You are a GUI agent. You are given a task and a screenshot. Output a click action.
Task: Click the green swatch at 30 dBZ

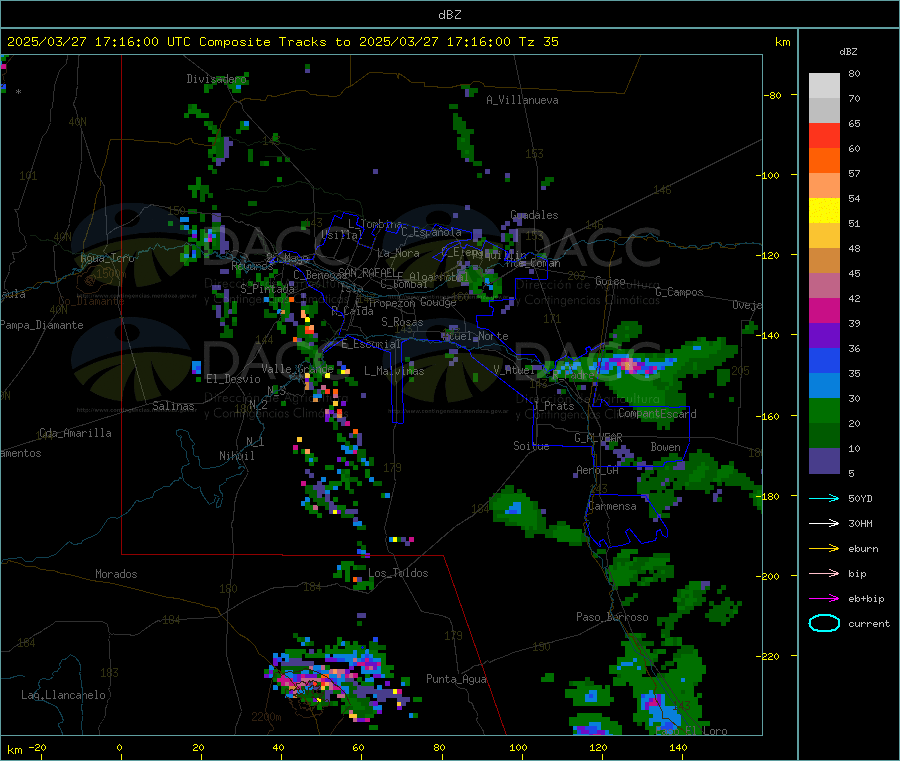coord(824,410)
